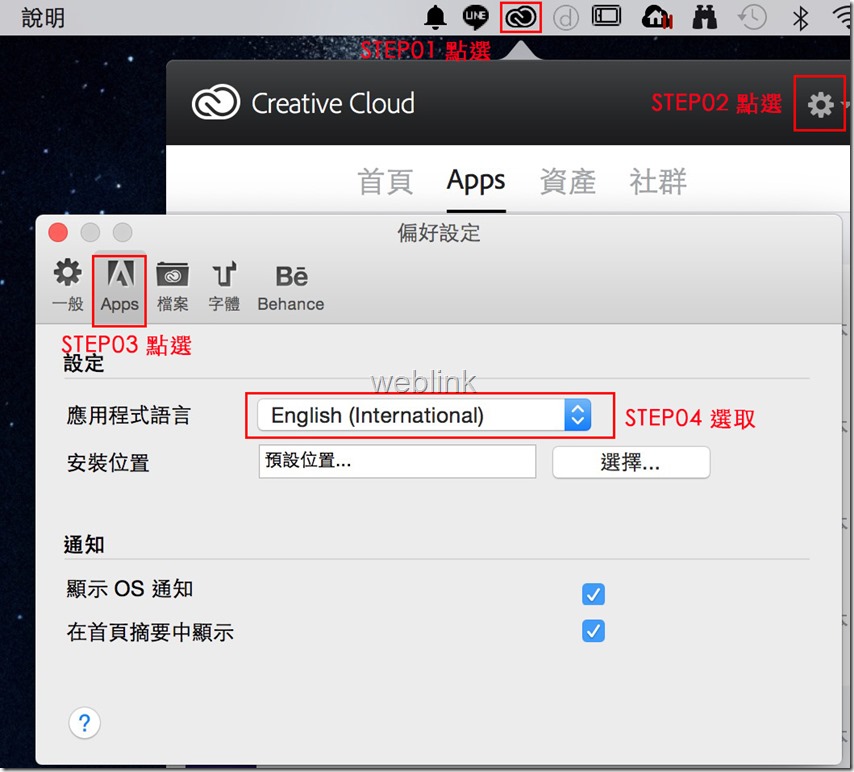Open the notification bell in the menu bar

[435, 17]
